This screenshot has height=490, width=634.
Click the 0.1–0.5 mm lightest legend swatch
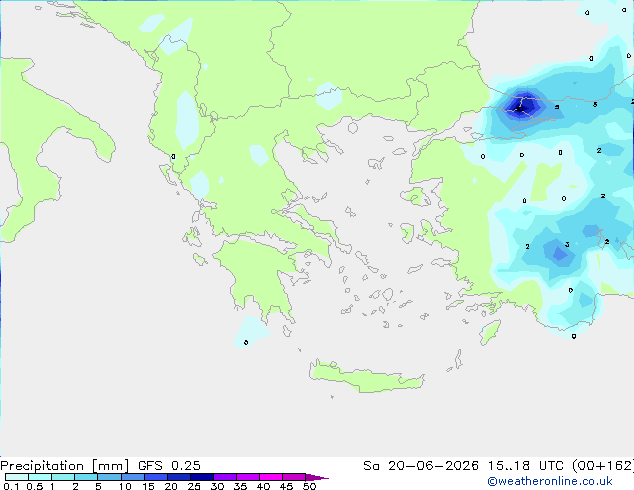(x=17, y=477)
